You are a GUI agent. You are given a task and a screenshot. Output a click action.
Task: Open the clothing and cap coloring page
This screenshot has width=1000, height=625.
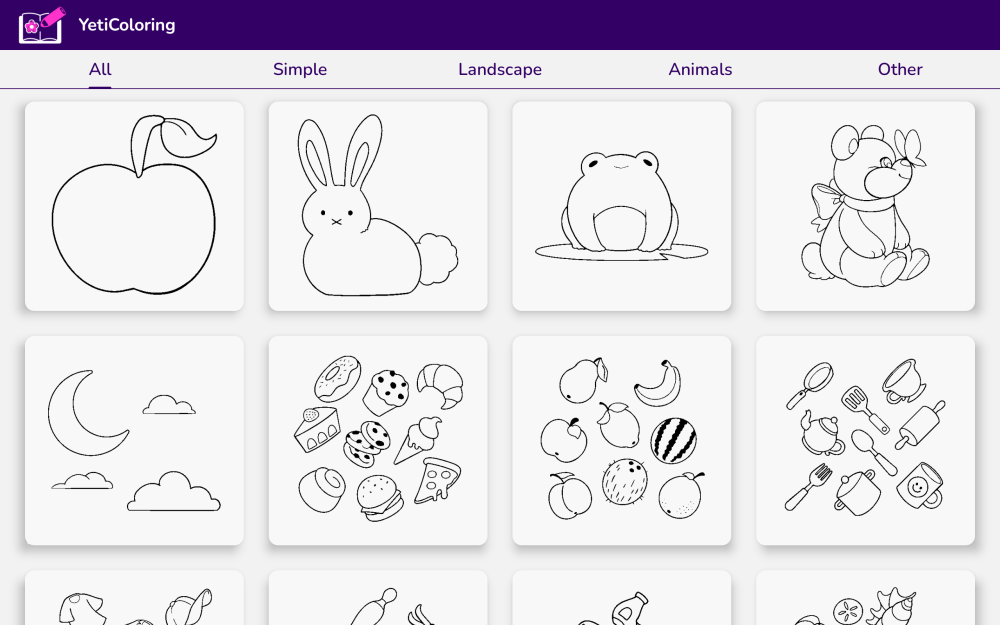(135, 598)
